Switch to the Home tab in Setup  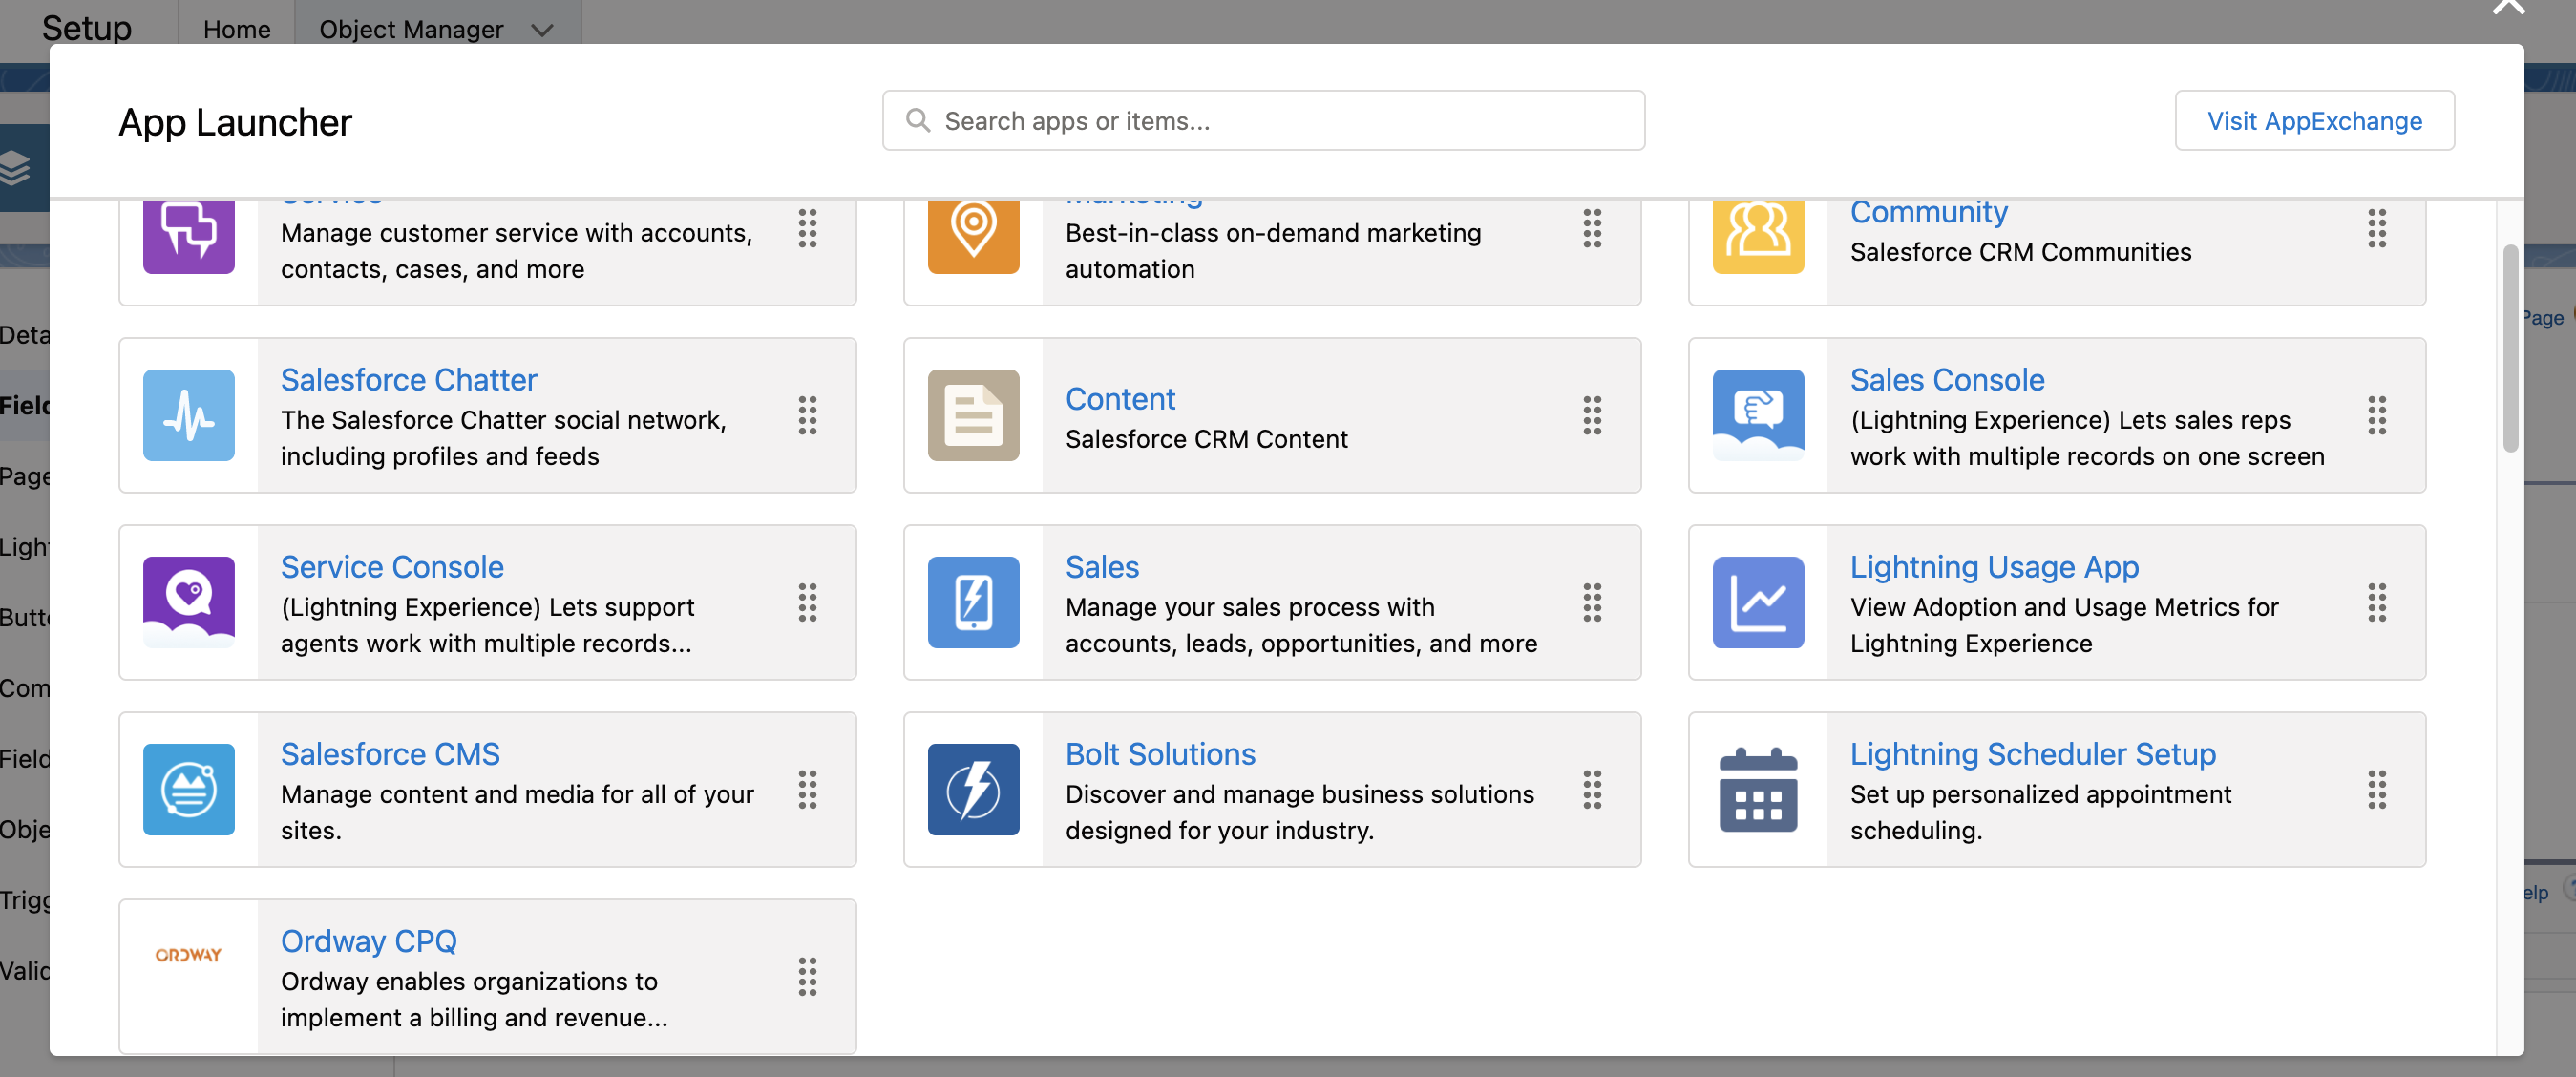point(237,29)
